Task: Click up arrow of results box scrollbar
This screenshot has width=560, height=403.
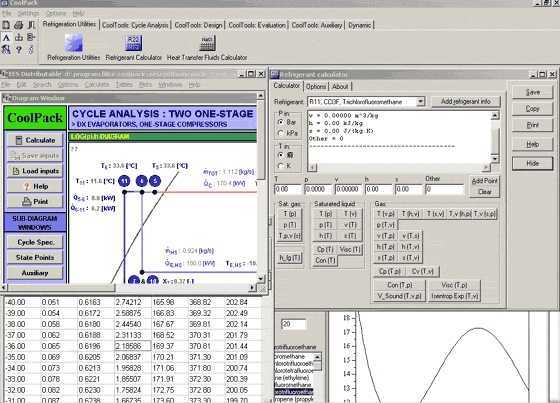Action: (495, 115)
